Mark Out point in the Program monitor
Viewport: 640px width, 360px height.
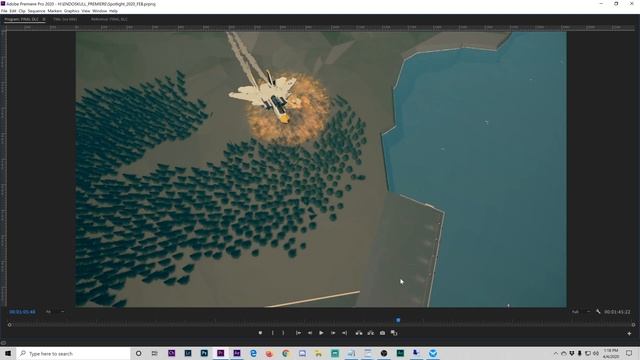point(283,333)
